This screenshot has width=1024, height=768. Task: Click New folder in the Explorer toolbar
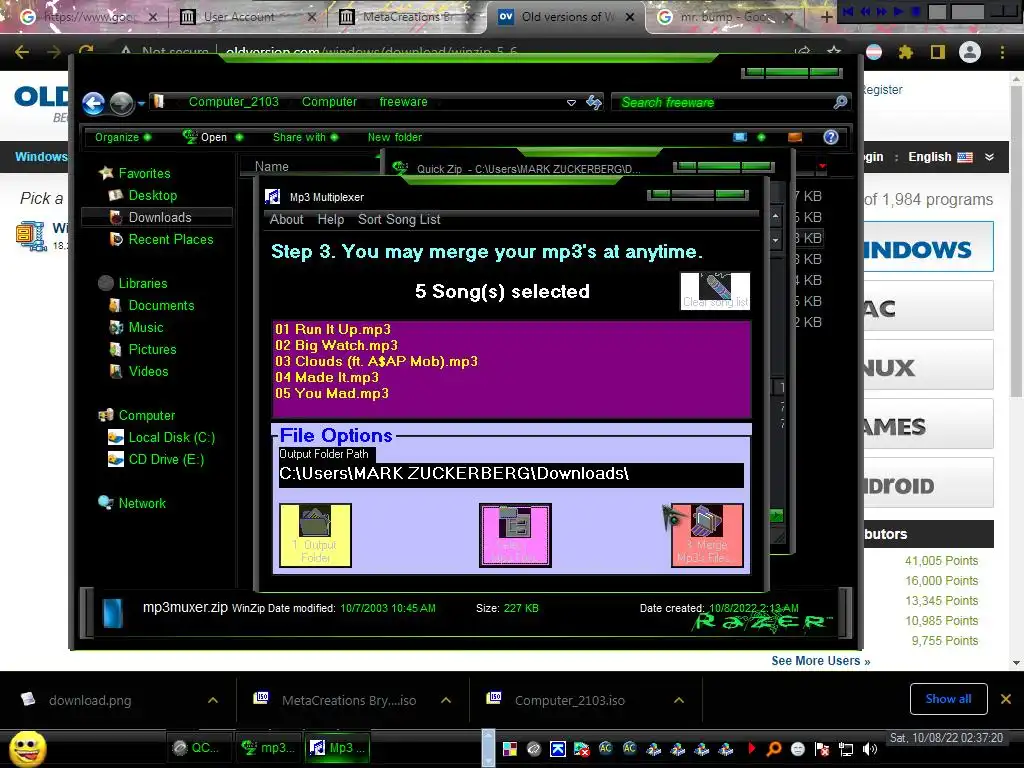394,137
